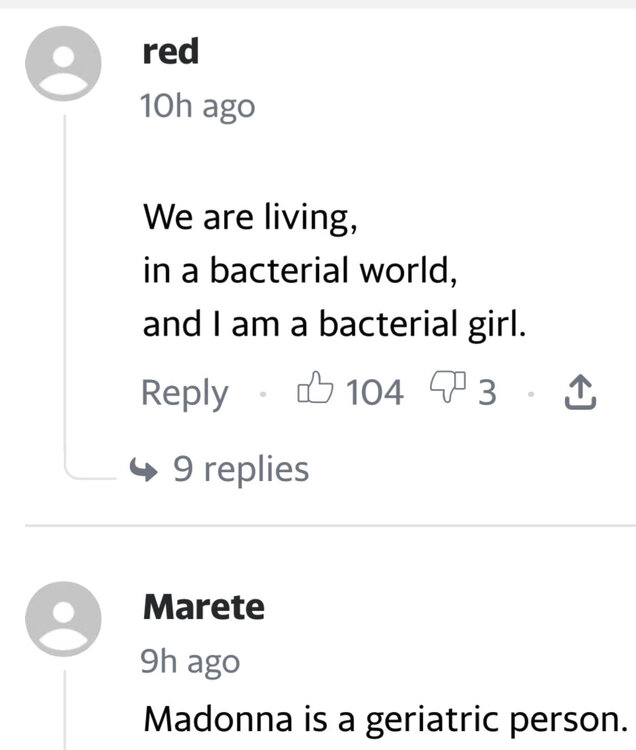Collapse Marete's thread via the vertical line
Screen dimensions: 636x750
click(x=65, y=710)
